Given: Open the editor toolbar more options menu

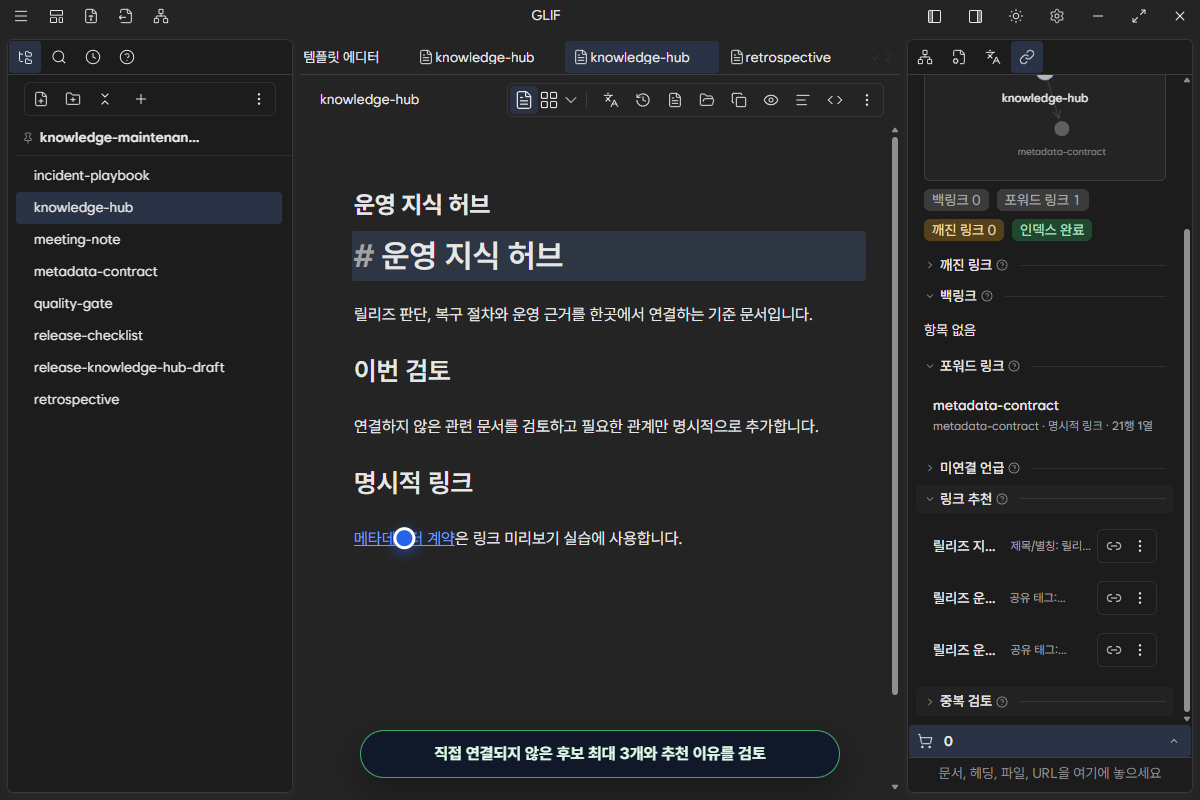Looking at the screenshot, I should click(x=867, y=100).
